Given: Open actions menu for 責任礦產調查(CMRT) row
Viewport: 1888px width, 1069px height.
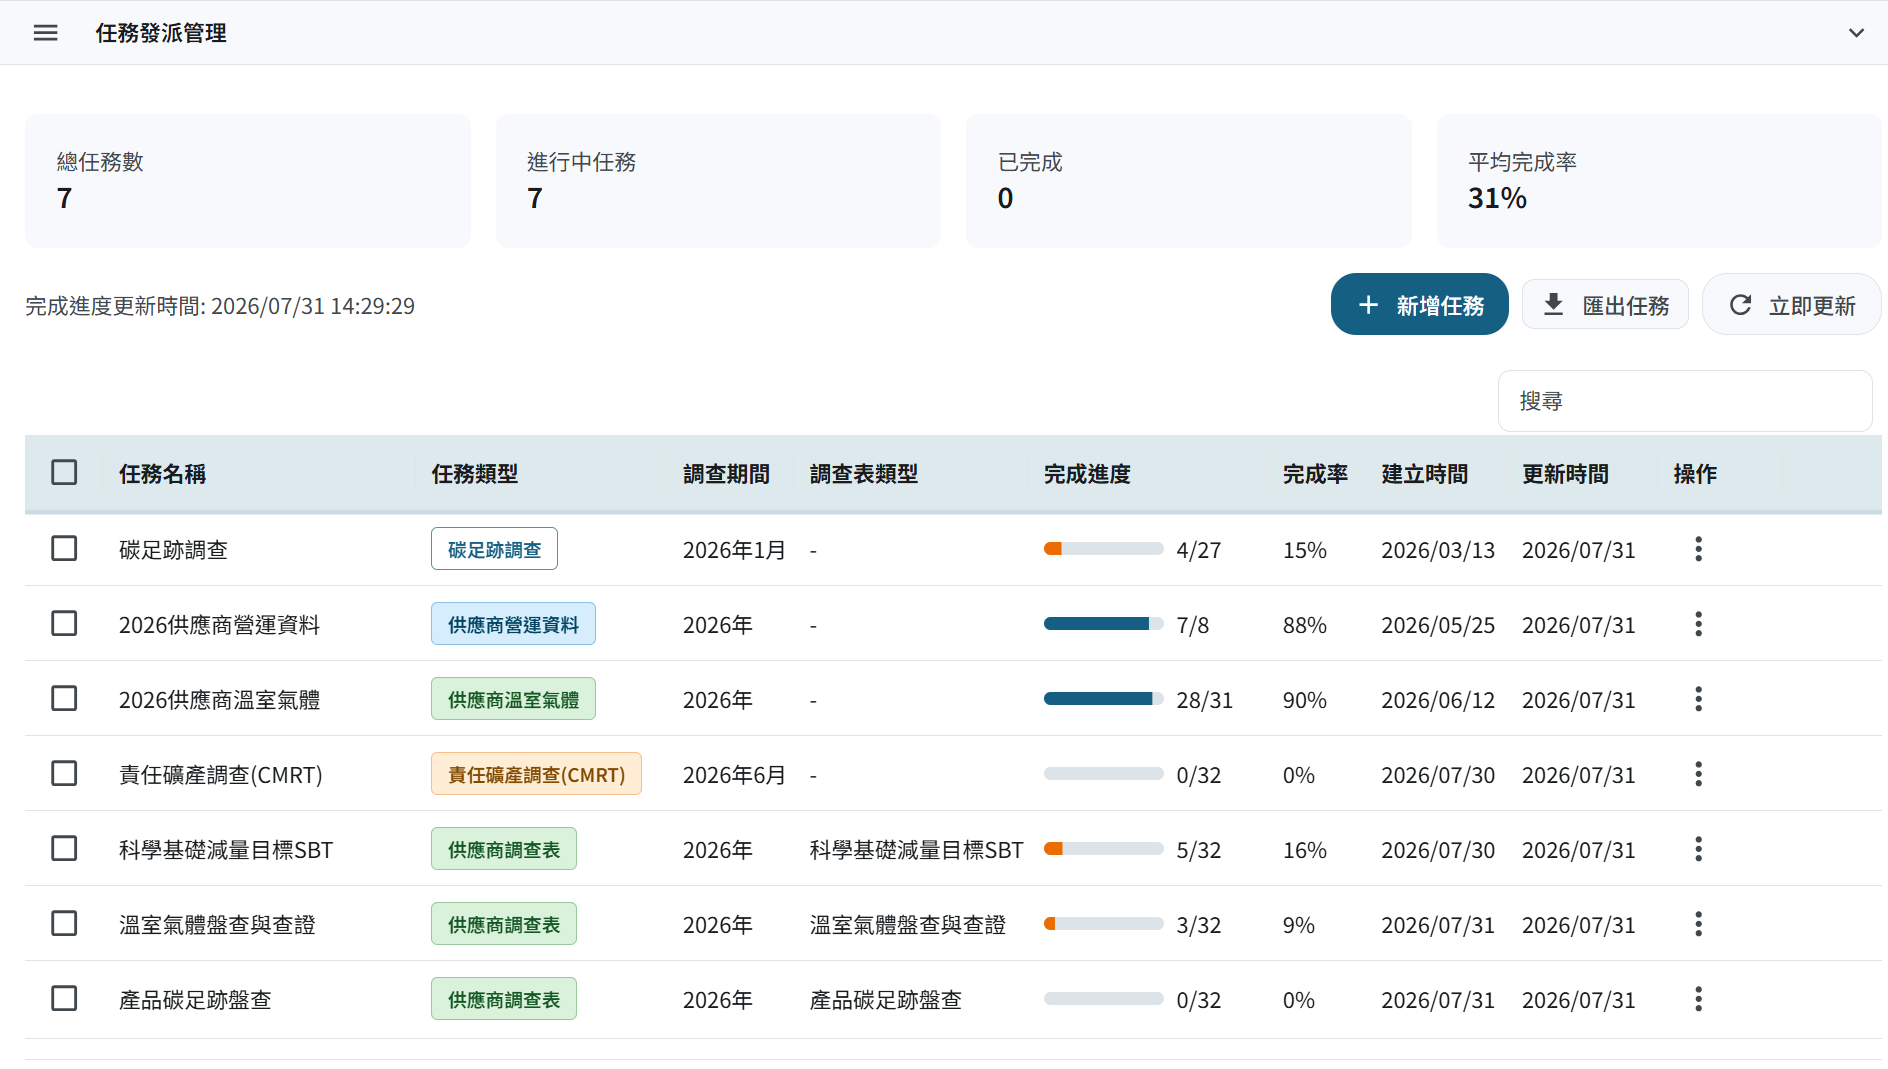Looking at the screenshot, I should tap(1698, 774).
